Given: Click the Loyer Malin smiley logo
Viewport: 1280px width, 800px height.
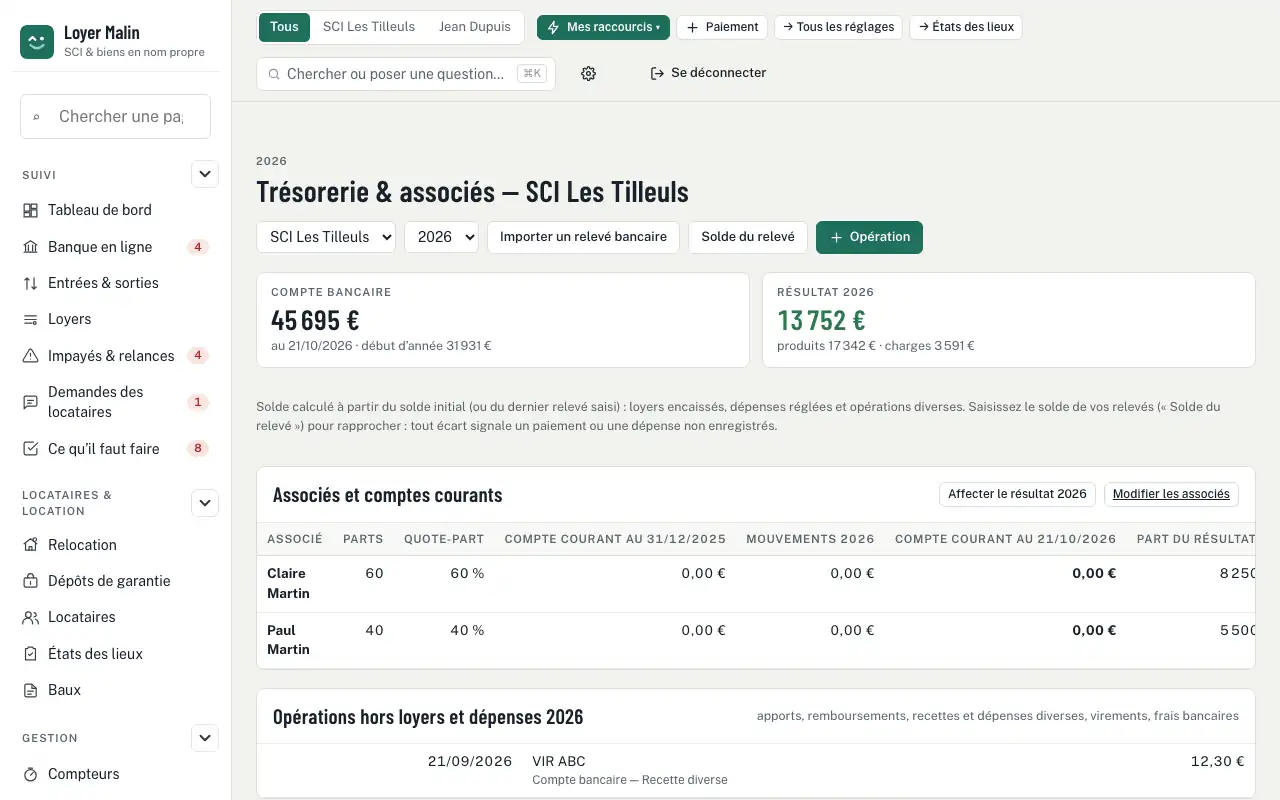Looking at the screenshot, I should point(37,42).
